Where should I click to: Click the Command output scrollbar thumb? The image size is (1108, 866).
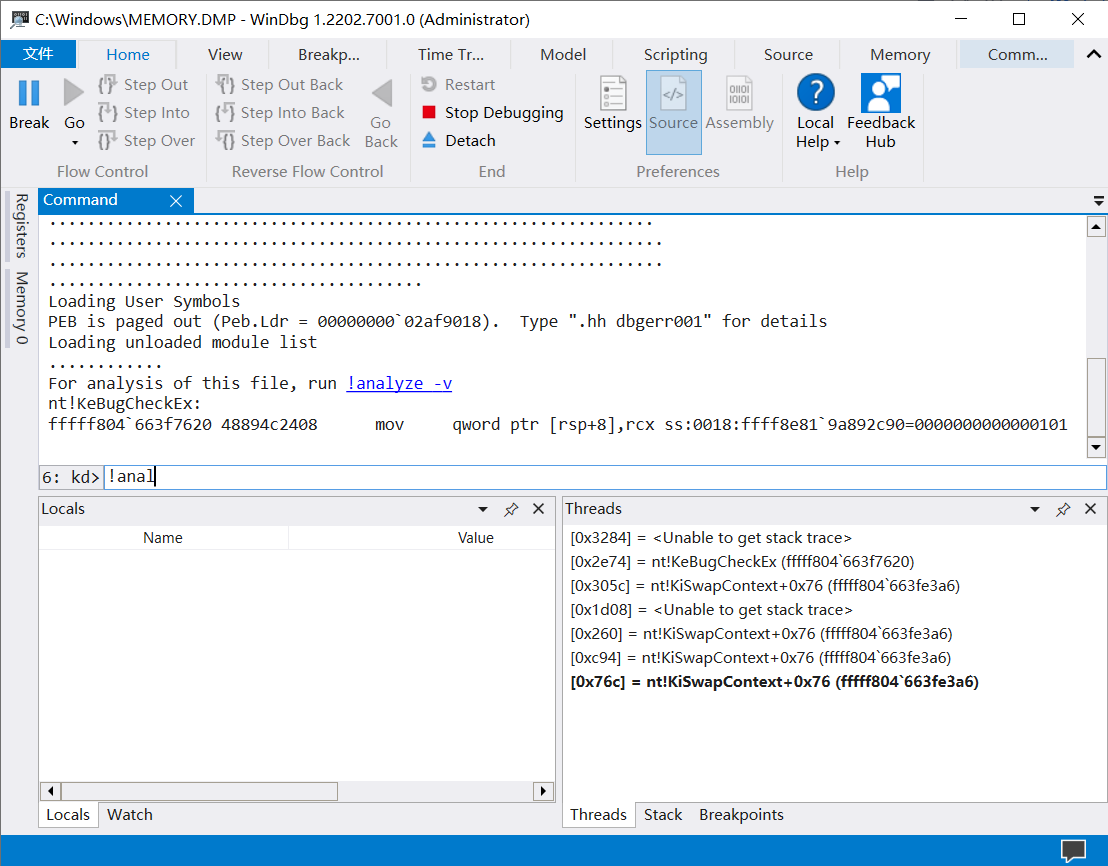tap(1096, 397)
